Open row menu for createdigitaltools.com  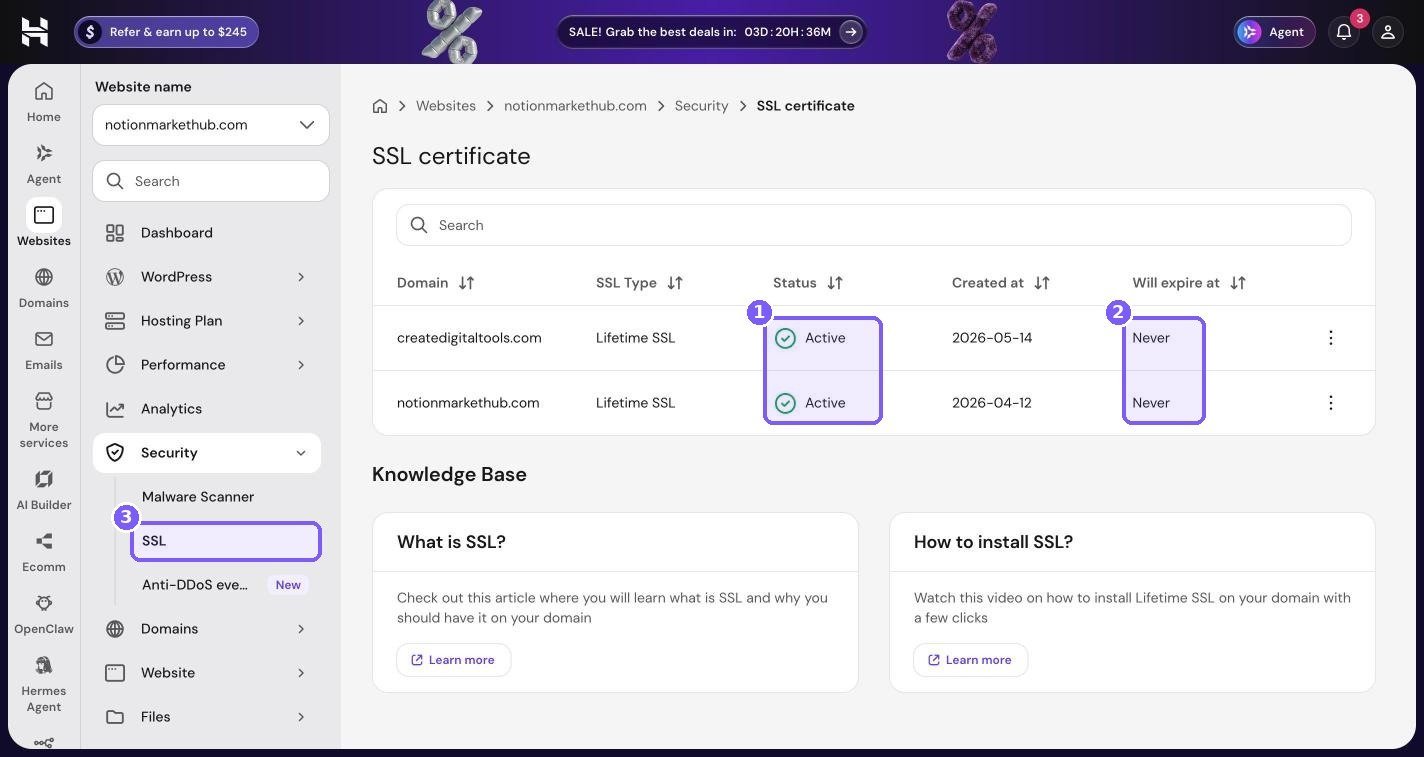[1330, 338]
